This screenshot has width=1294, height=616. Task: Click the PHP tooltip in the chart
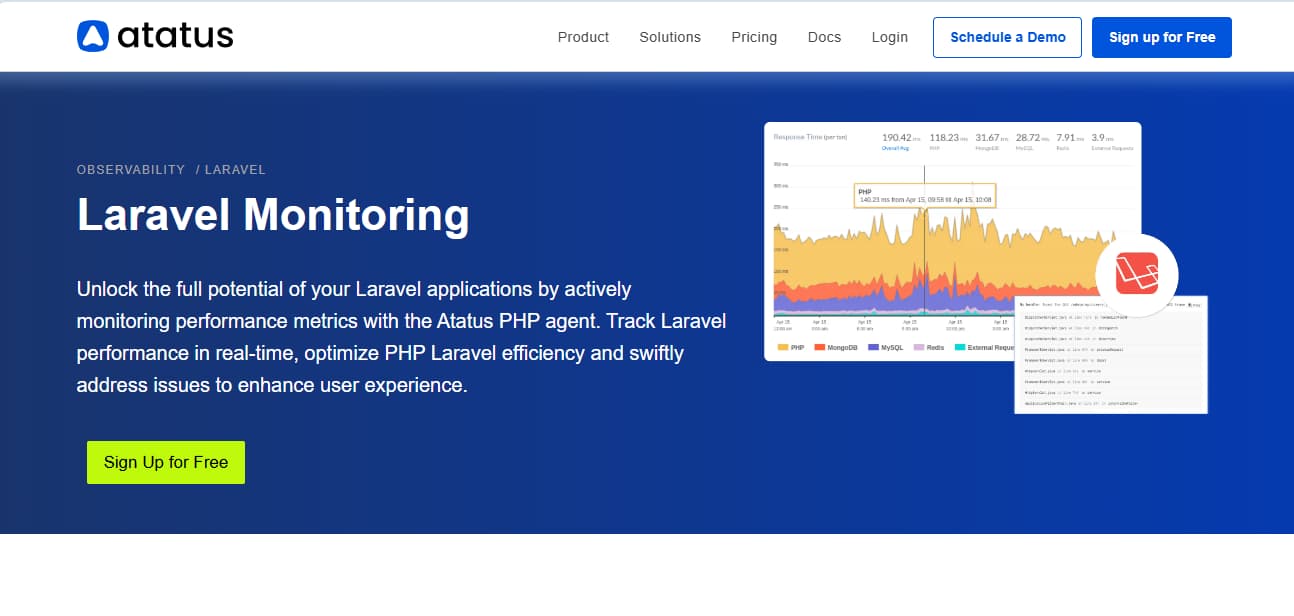[x=924, y=195]
